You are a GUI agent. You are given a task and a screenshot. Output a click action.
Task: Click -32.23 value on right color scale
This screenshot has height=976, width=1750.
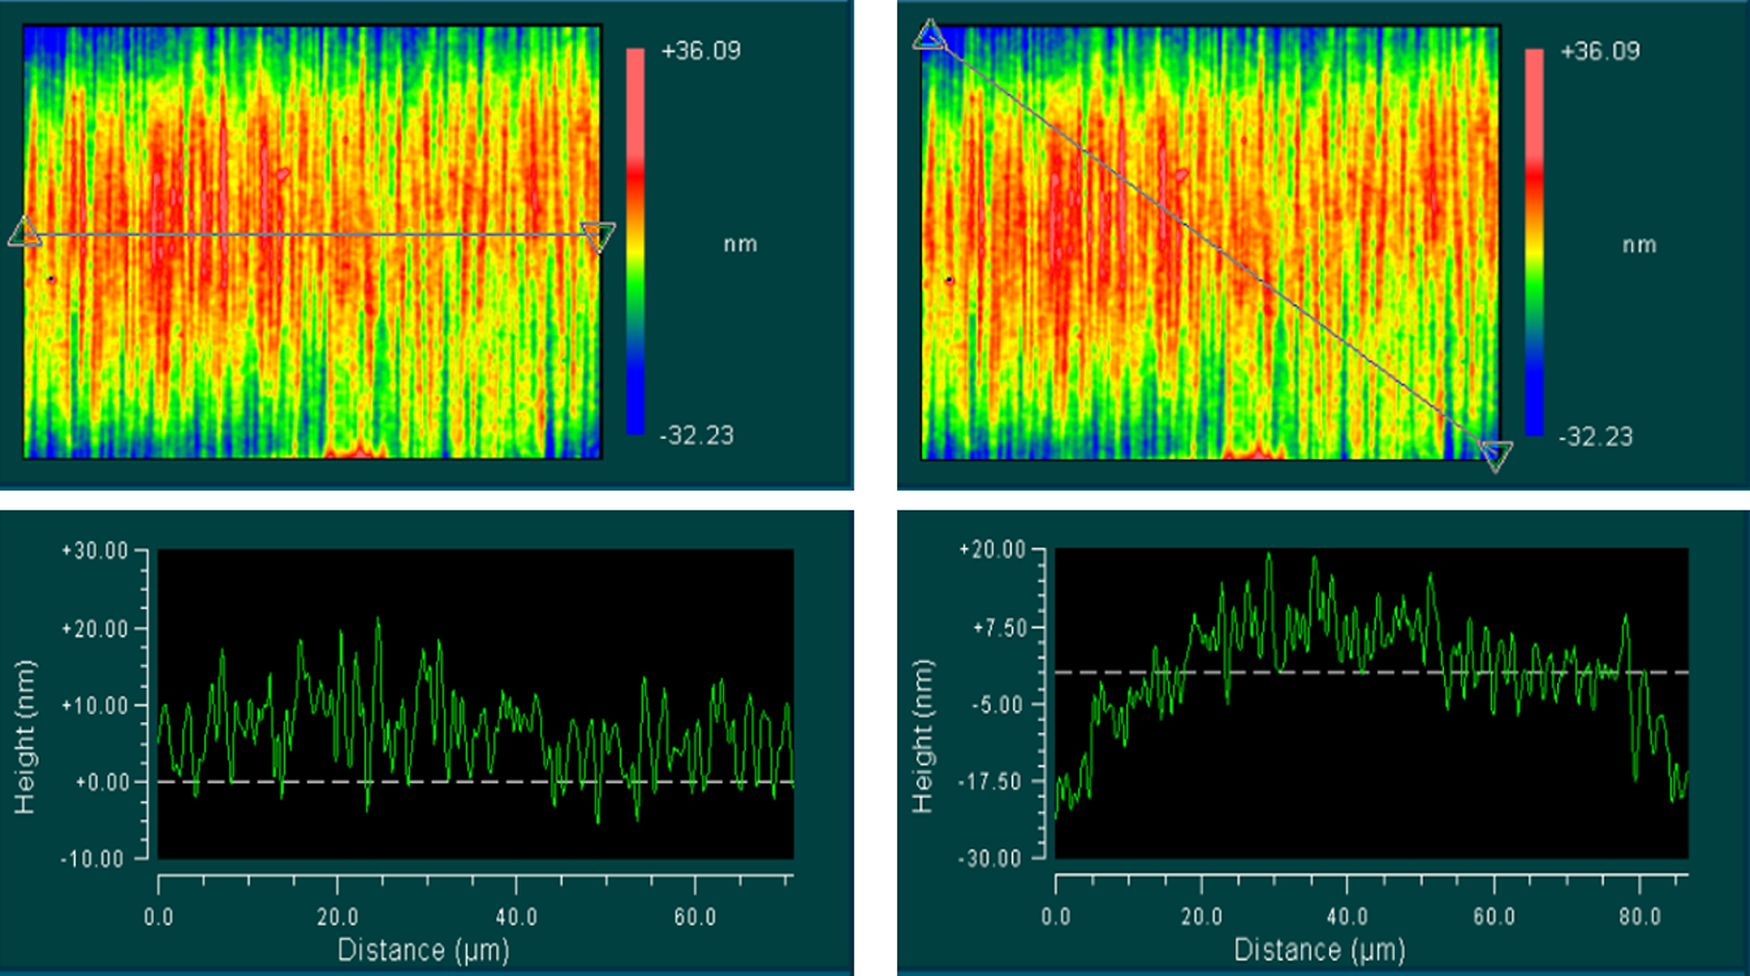(x=1595, y=436)
